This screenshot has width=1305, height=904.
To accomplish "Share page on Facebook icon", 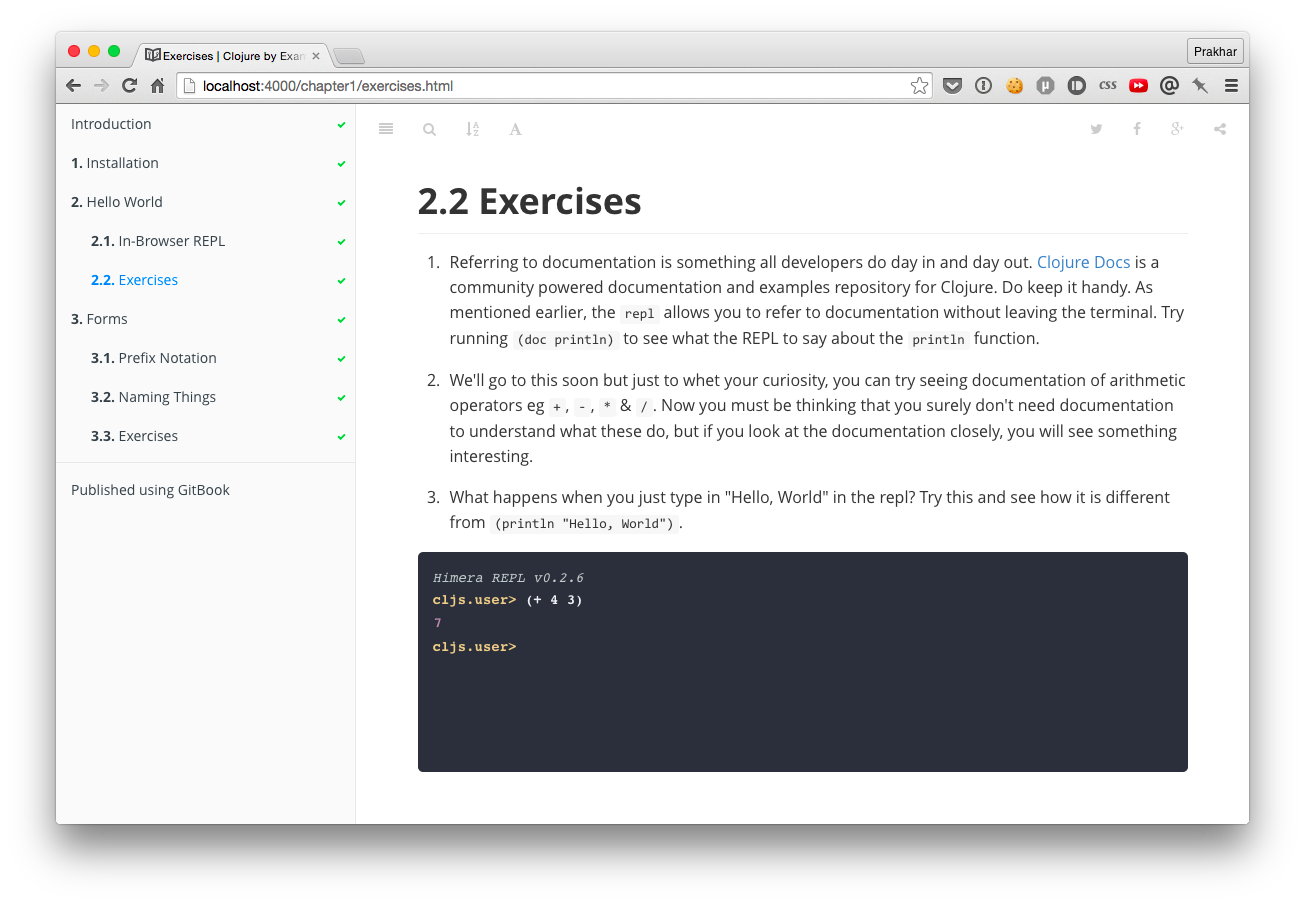I will [x=1137, y=129].
